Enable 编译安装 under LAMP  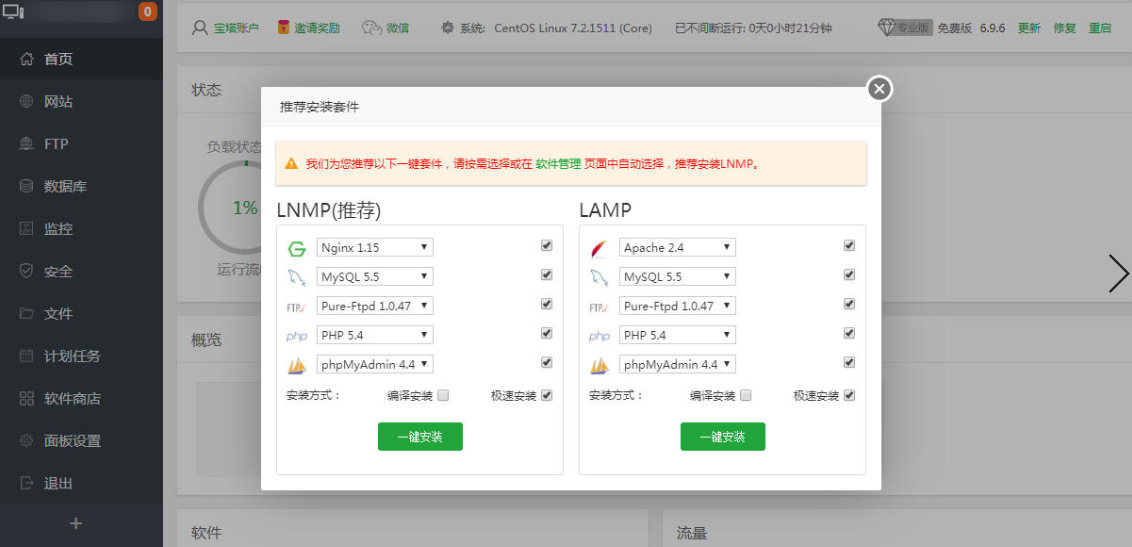point(746,395)
